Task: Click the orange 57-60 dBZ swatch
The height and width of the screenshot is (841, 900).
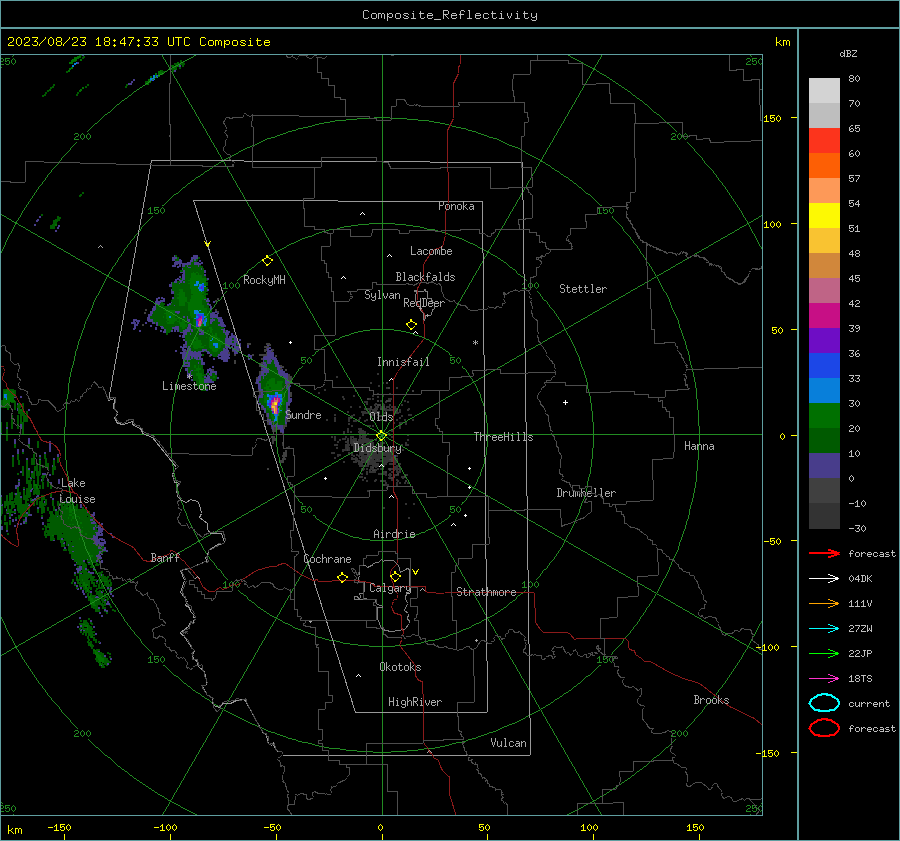Action: pos(824,166)
